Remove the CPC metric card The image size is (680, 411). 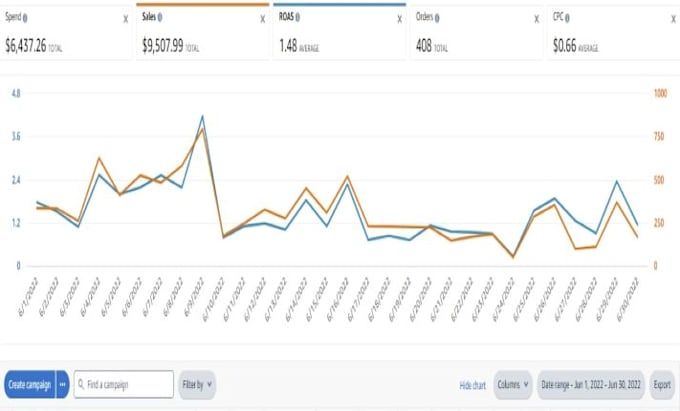coord(674,19)
